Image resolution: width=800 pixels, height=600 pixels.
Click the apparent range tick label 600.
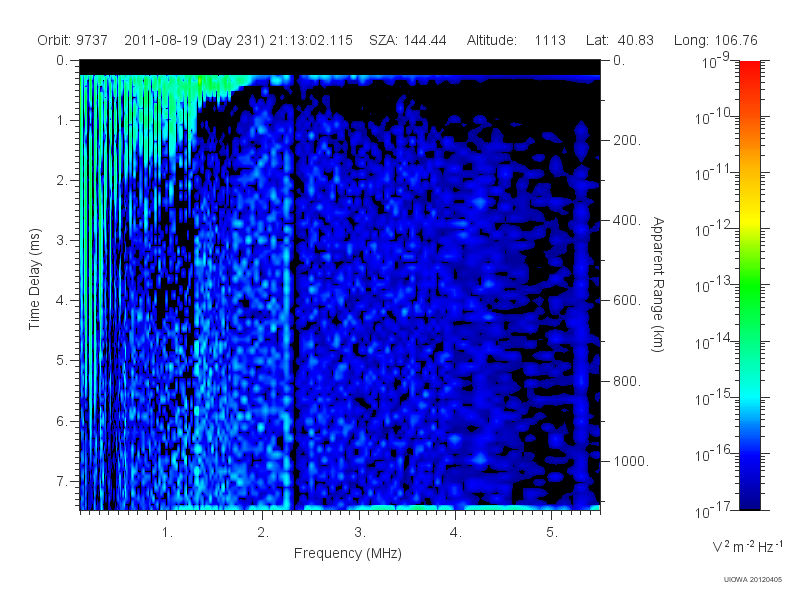tap(627, 301)
